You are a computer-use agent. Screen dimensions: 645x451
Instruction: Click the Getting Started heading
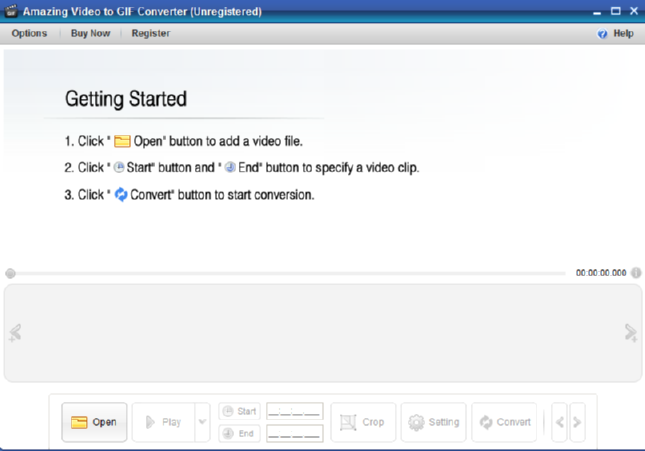click(x=126, y=99)
